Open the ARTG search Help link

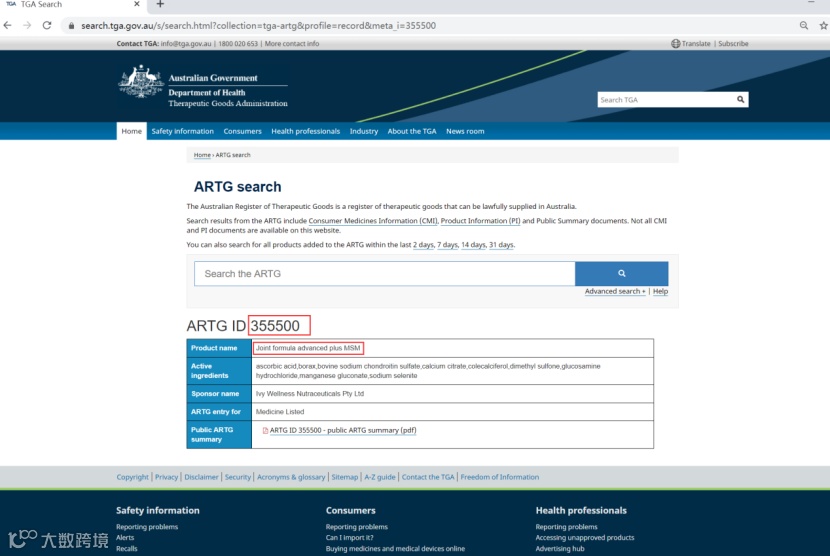click(x=660, y=291)
